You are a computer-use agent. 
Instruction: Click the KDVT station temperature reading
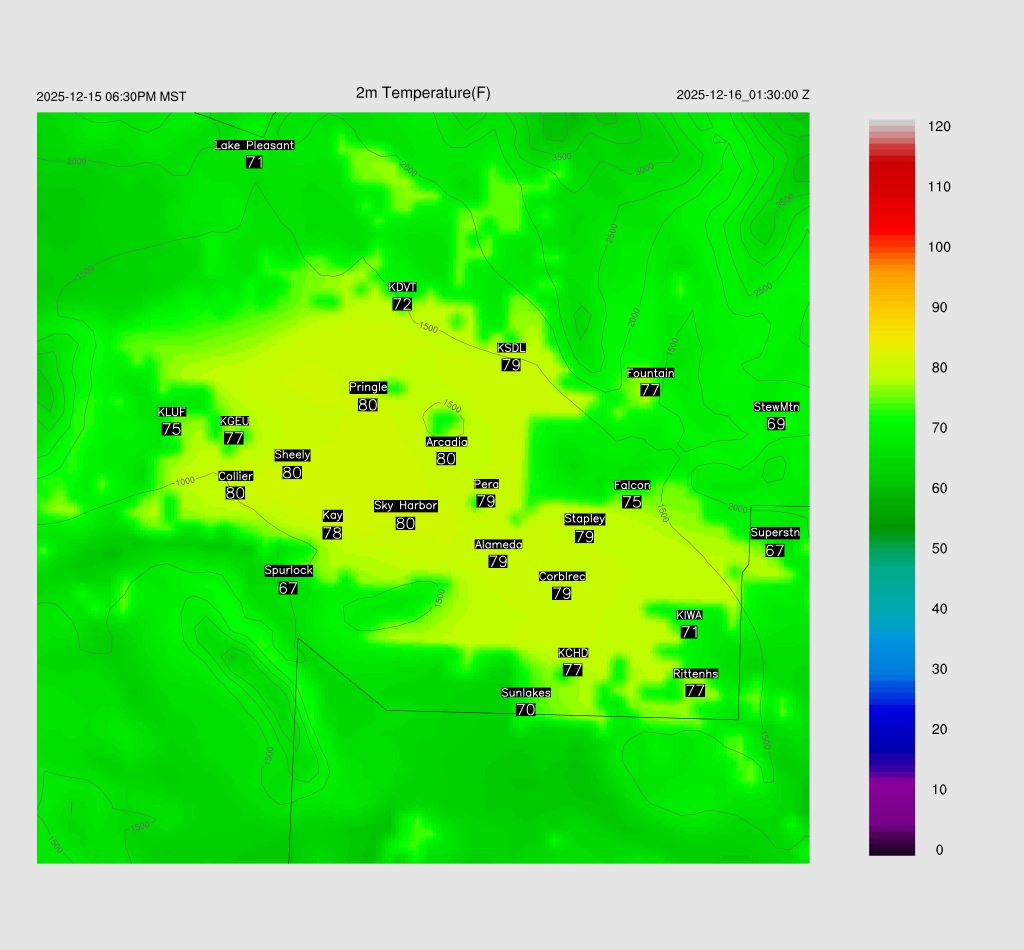[x=402, y=304]
